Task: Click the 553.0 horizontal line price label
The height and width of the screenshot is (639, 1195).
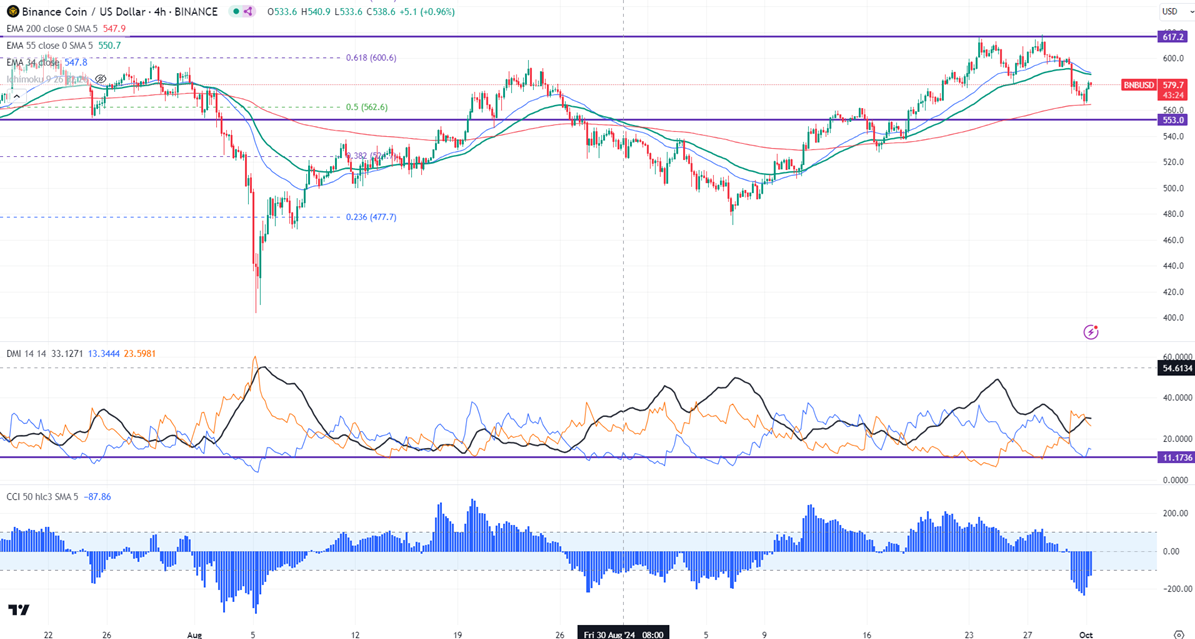Action: 1172,119
